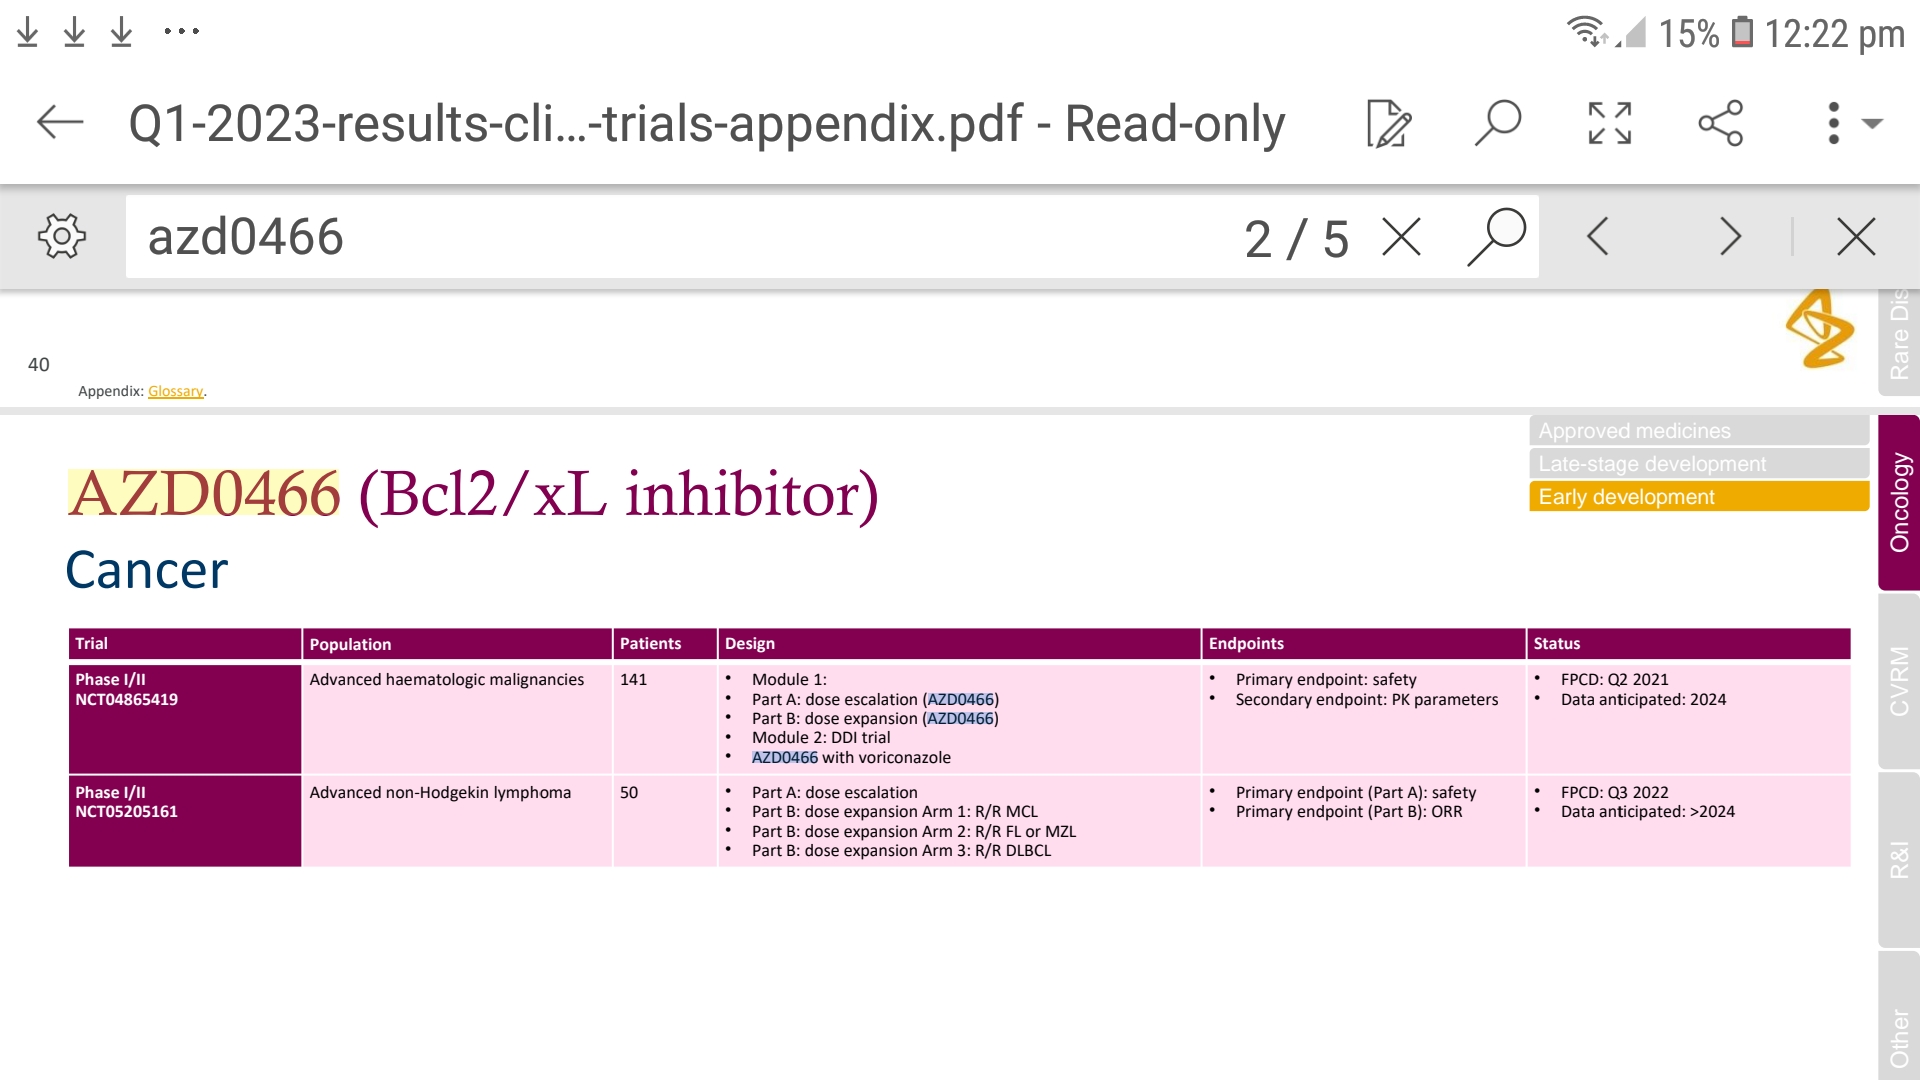This screenshot has height=1080, width=1920.
Task: Close the find bar
Action: pyautogui.click(x=1856, y=237)
